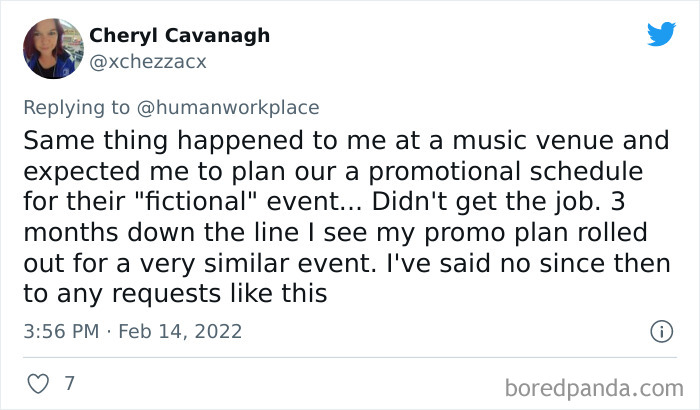Image resolution: width=700 pixels, height=410 pixels.
Task: Open Cheryl Cavanagh's profile picture
Action: [52, 49]
